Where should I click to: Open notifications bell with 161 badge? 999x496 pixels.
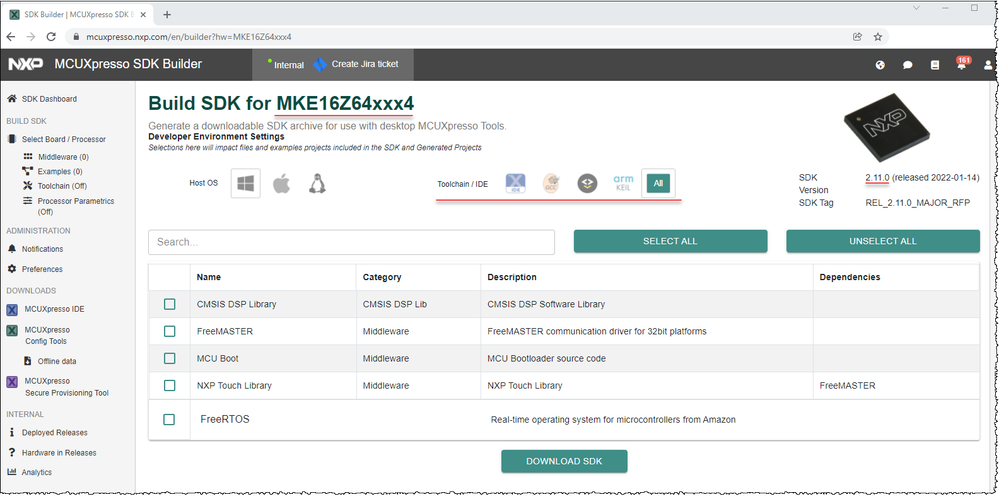[x=962, y=63]
